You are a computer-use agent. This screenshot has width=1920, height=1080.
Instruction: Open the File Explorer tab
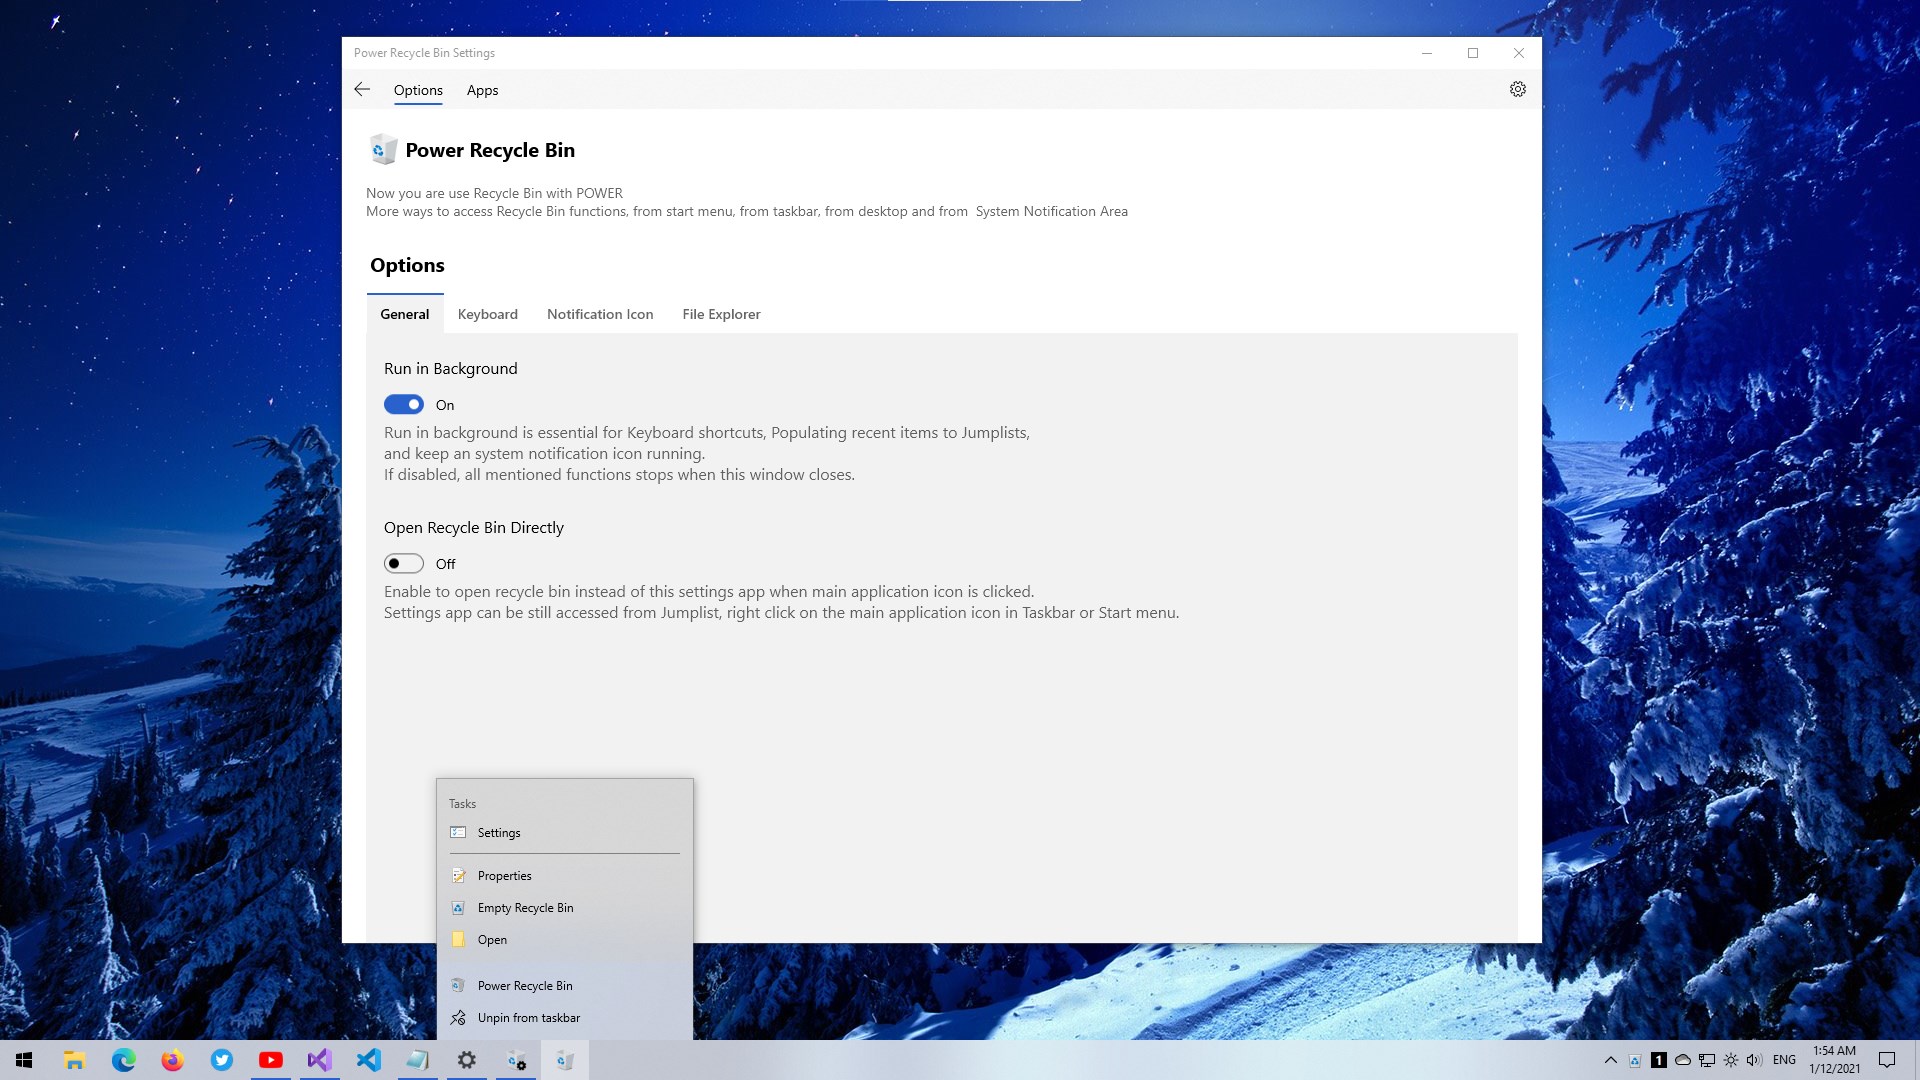pos(721,314)
